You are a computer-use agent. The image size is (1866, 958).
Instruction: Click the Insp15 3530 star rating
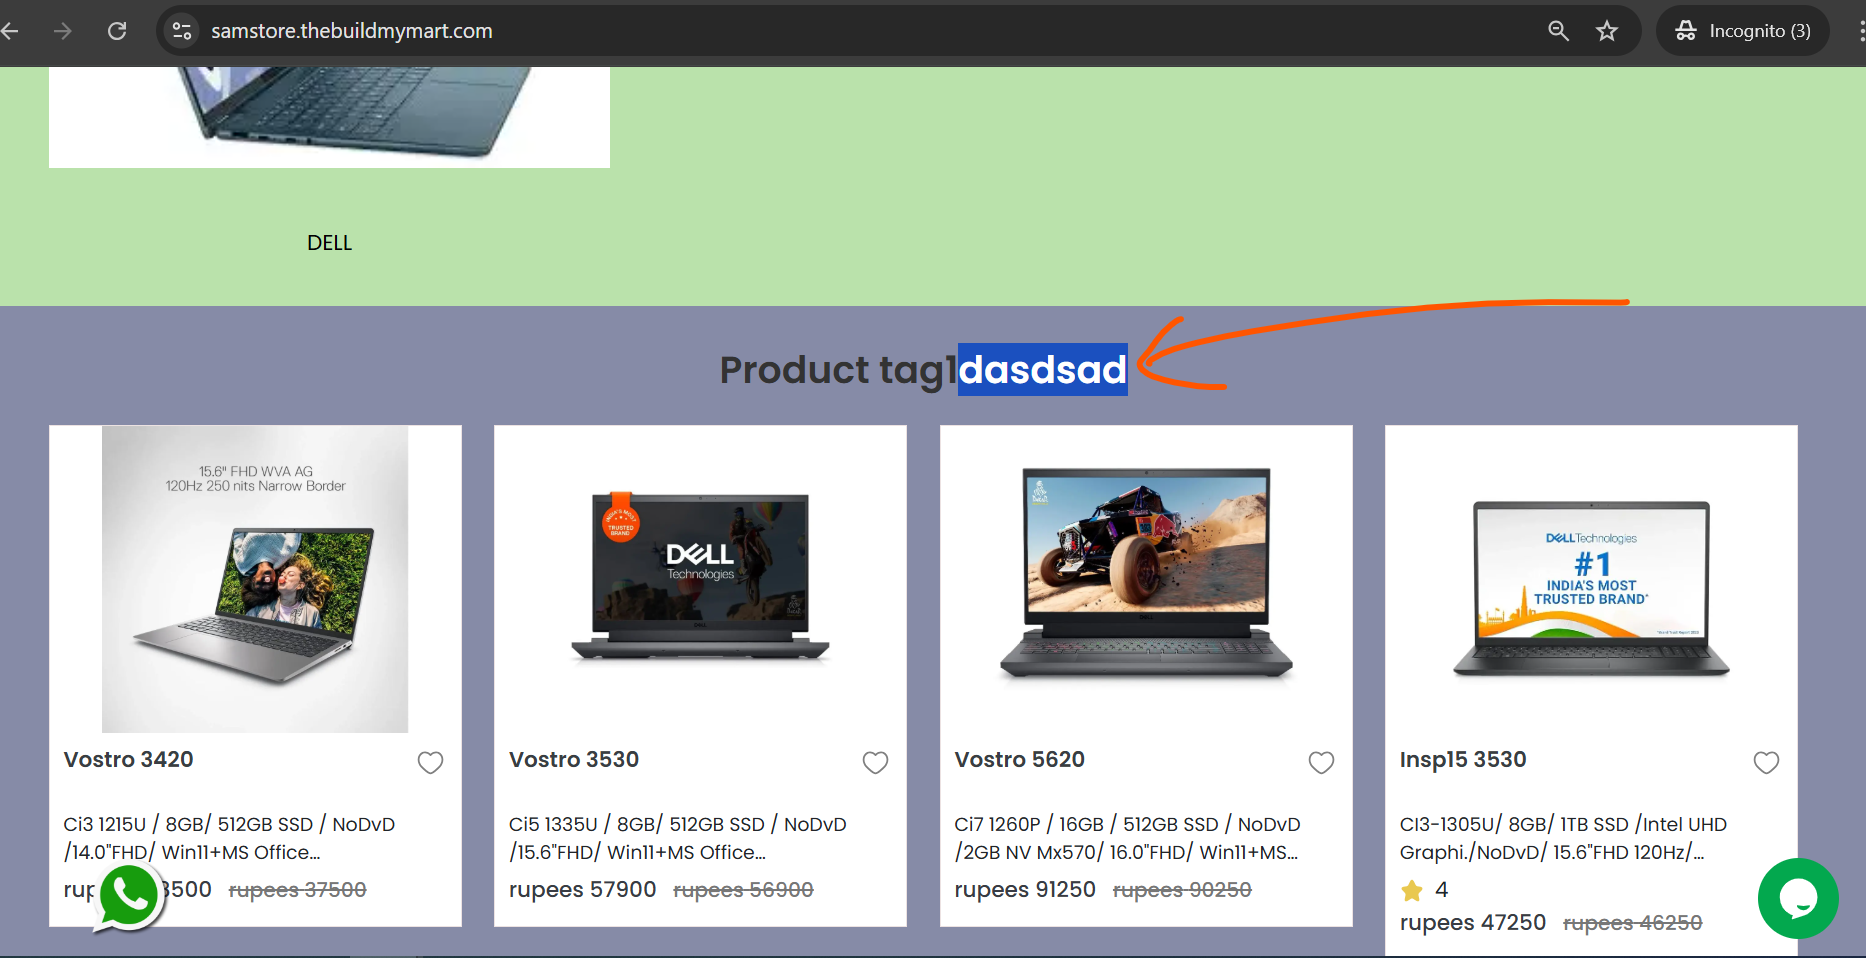point(1424,890)
